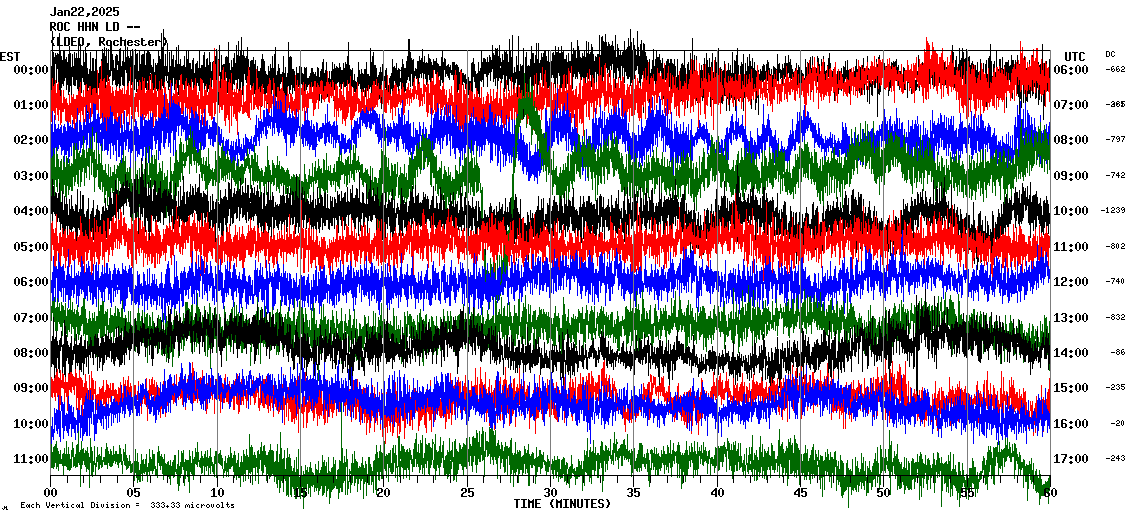Click the DC value -243
Screen dimensions: 1130x519
1115,459
